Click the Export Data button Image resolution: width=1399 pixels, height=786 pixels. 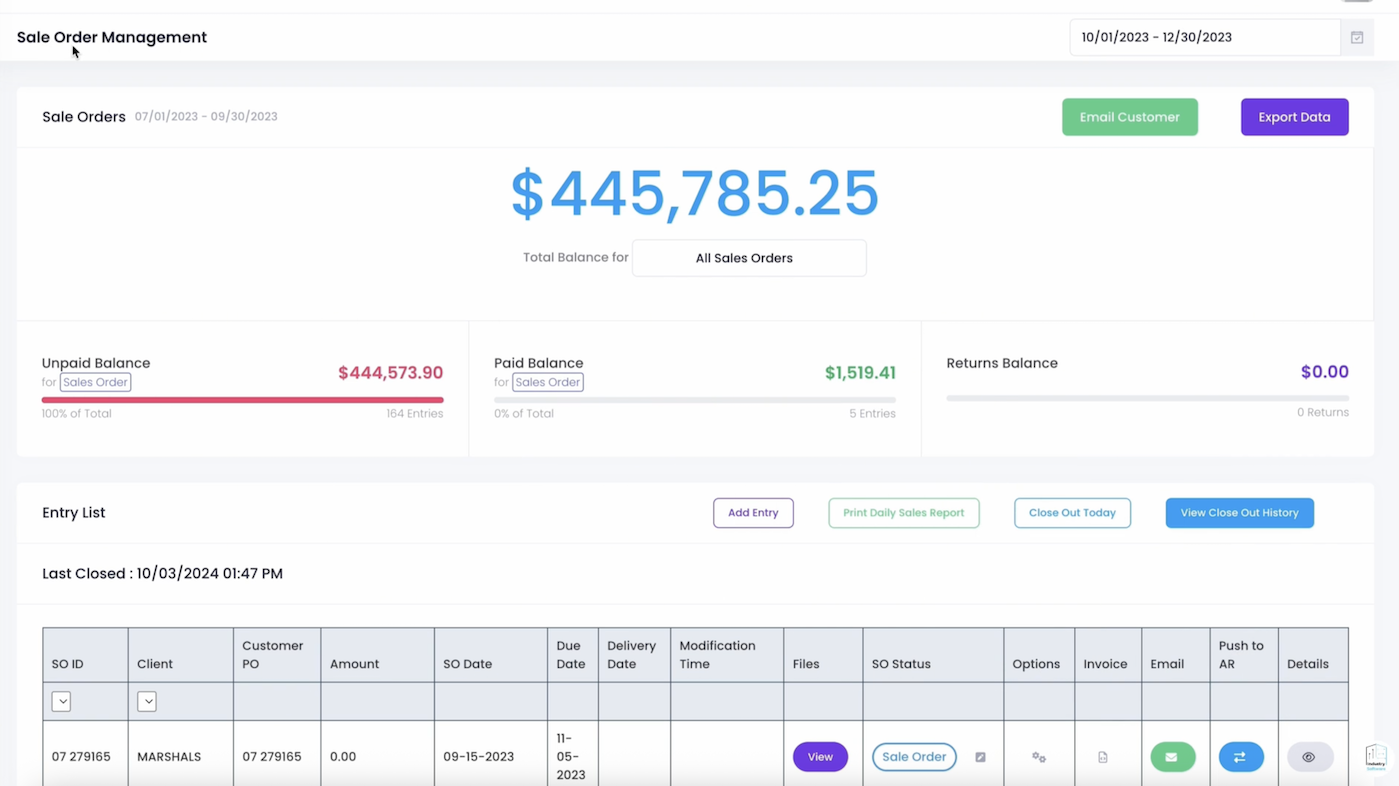pyautogui.click(x=1294, y=117)
